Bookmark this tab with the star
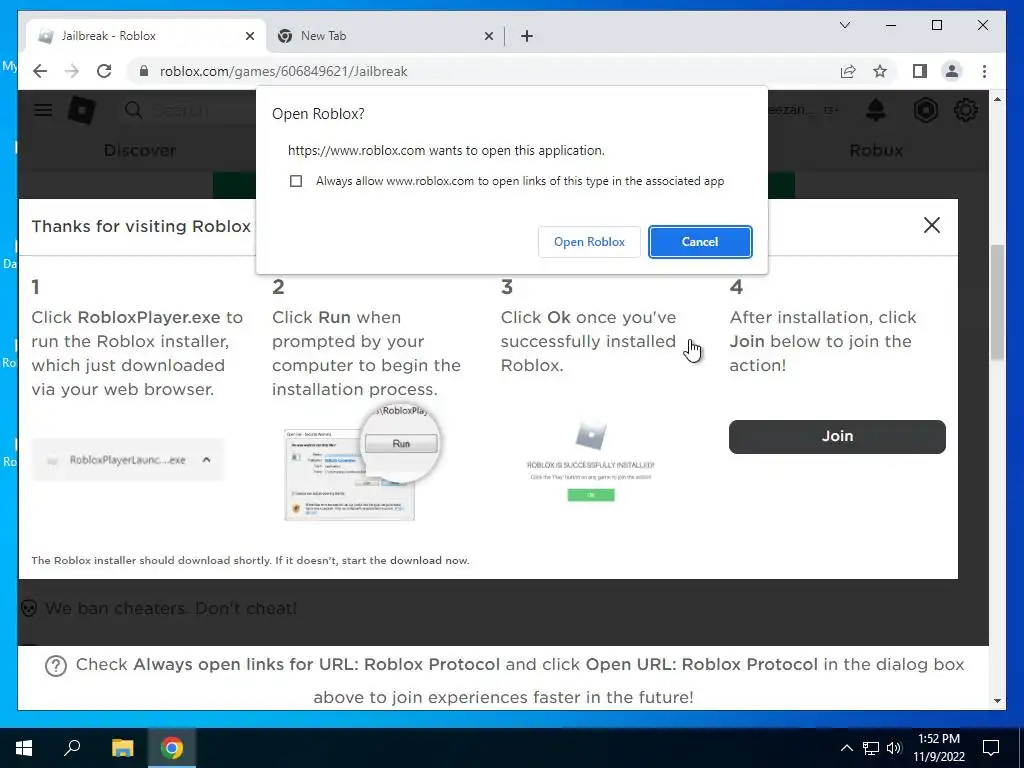Screen dimensions: 1024x768 tap(880, 71)
